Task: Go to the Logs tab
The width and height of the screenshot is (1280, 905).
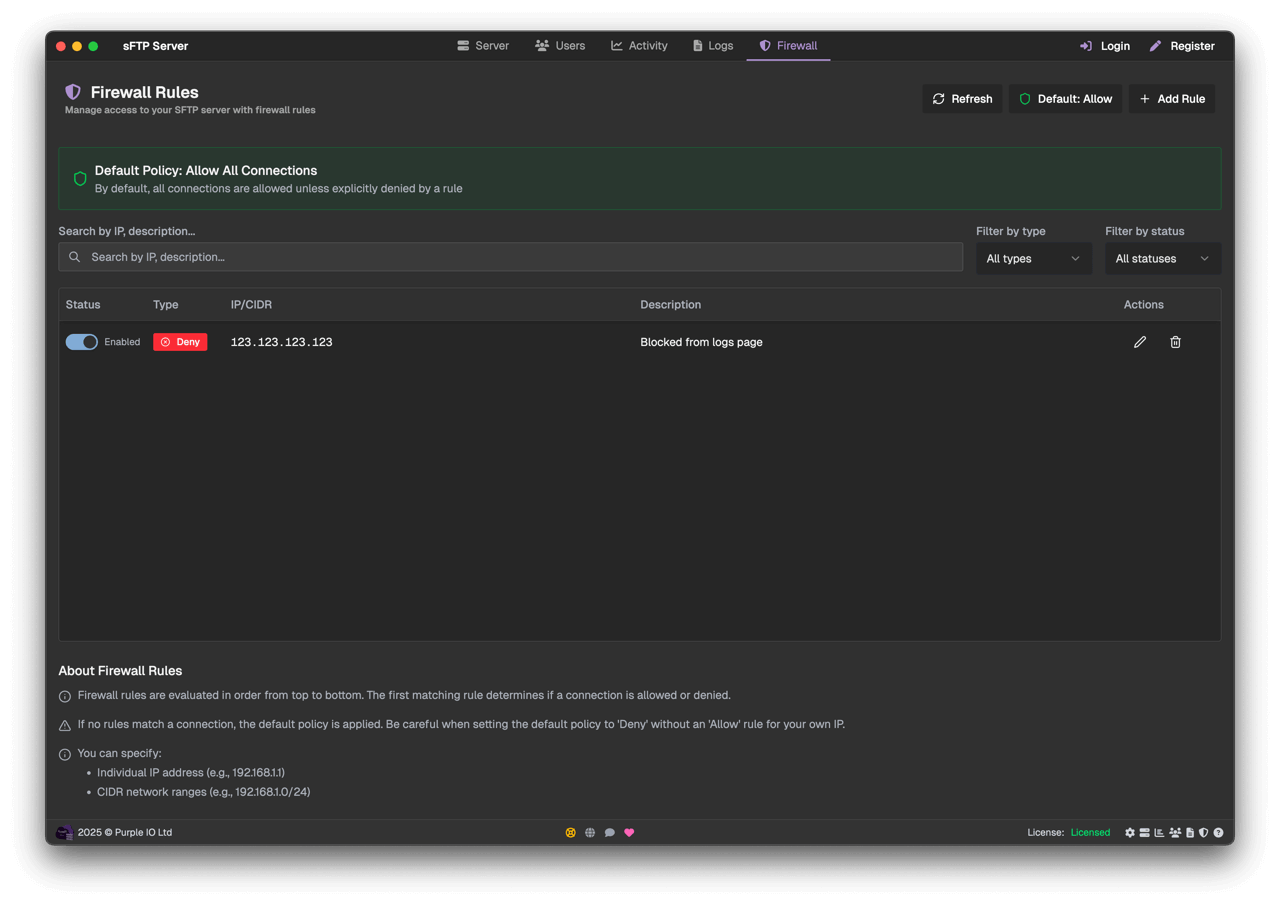Action: 713,46
